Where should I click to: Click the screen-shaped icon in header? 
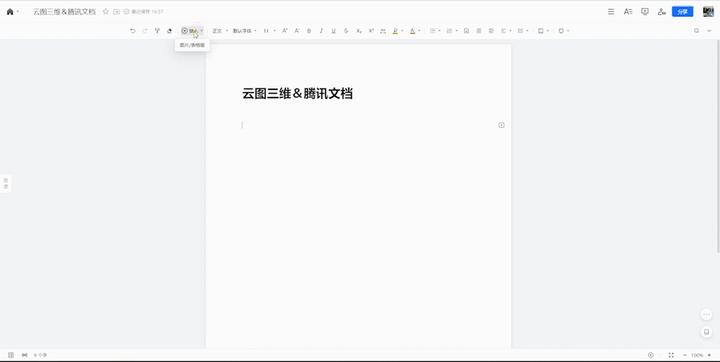[x=645, y=12]
